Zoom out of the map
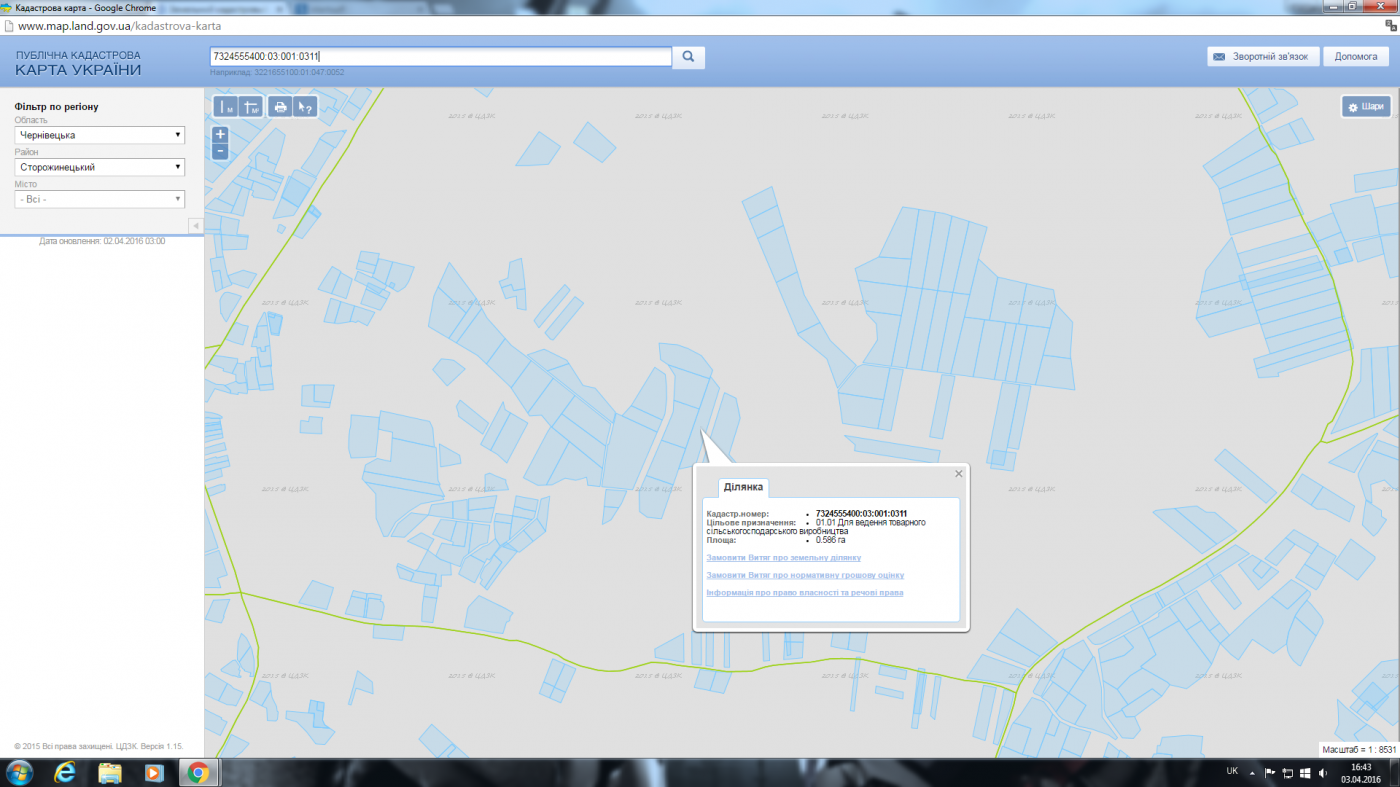The image size is (1400, 787). 220,152
